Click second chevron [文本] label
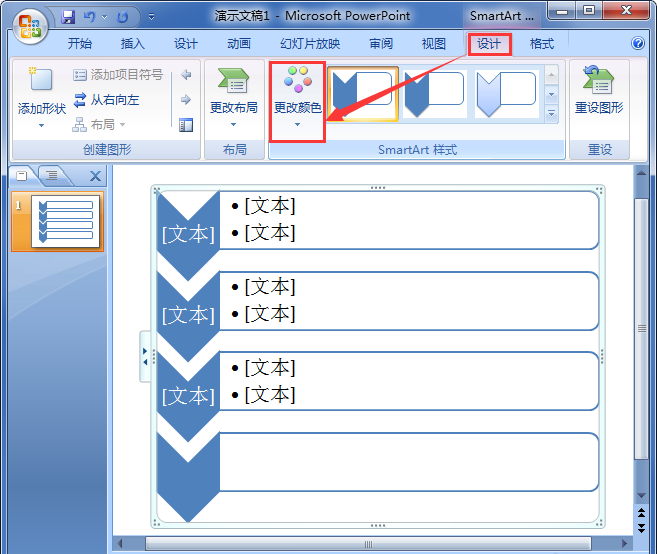Image resolution: width=657 pixels, height=554 pixels. (x=188, y=315)
